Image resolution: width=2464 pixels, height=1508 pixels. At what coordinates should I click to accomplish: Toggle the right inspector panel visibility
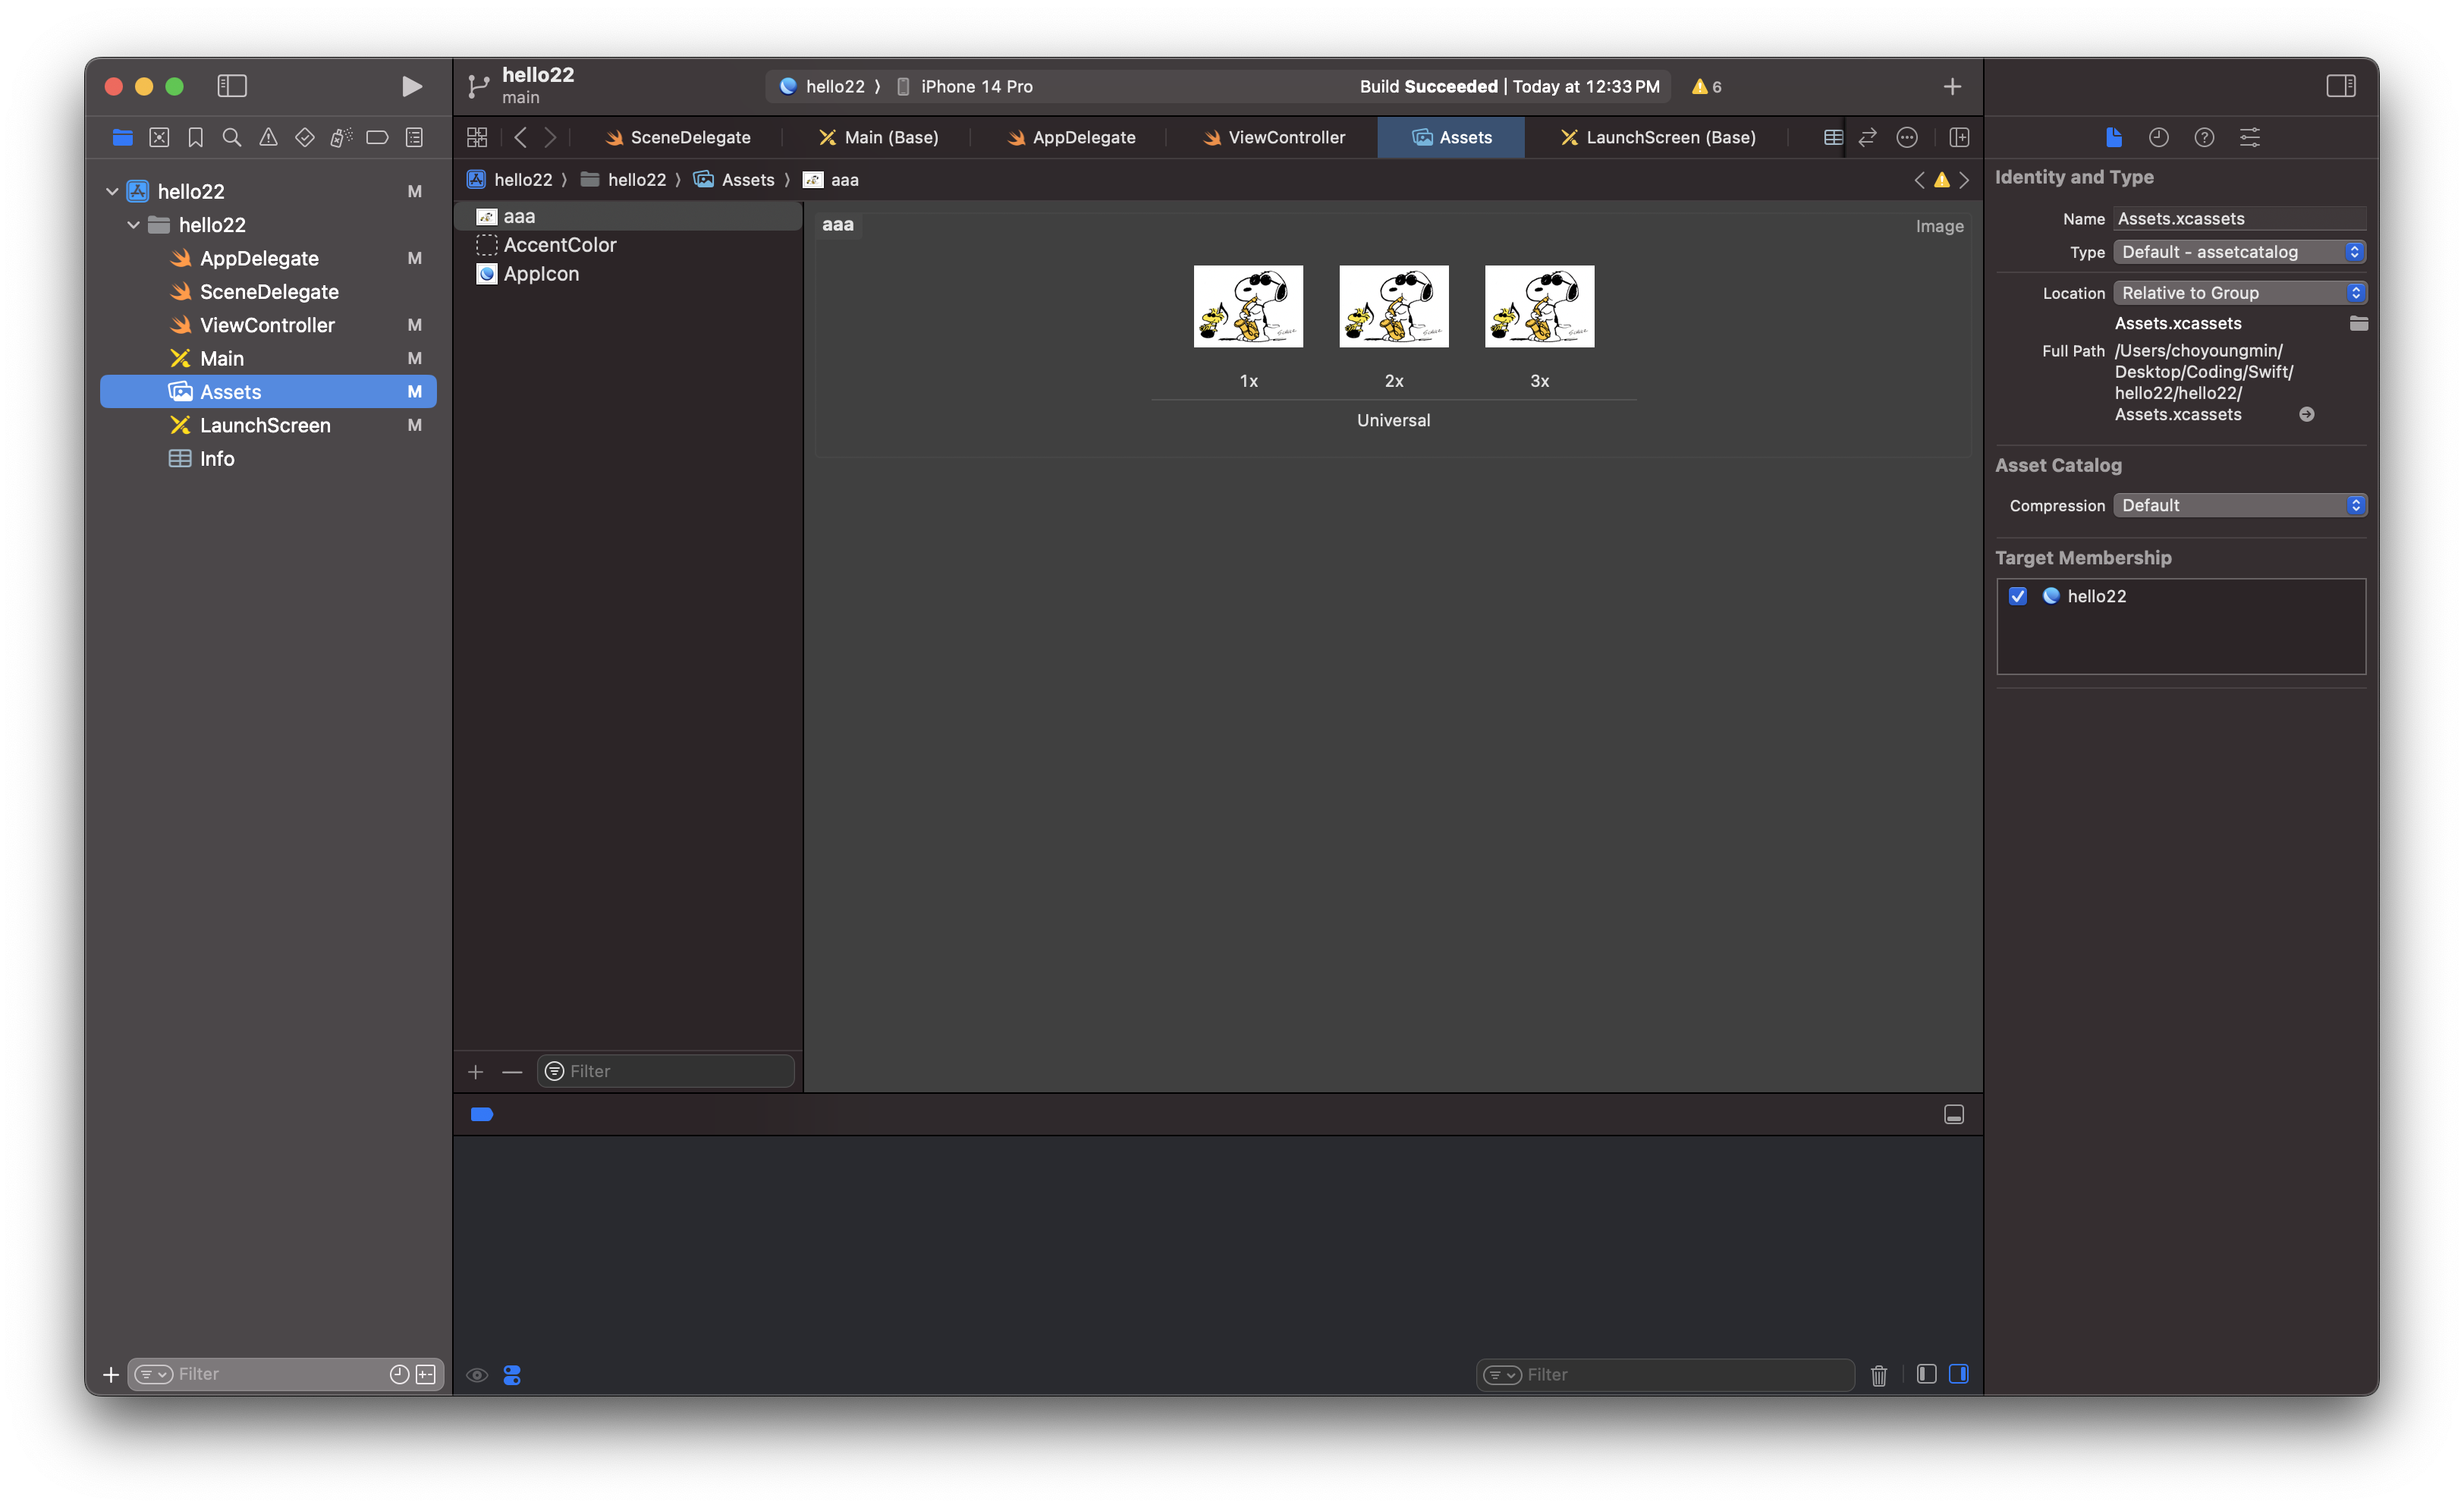pos(2341,87)
